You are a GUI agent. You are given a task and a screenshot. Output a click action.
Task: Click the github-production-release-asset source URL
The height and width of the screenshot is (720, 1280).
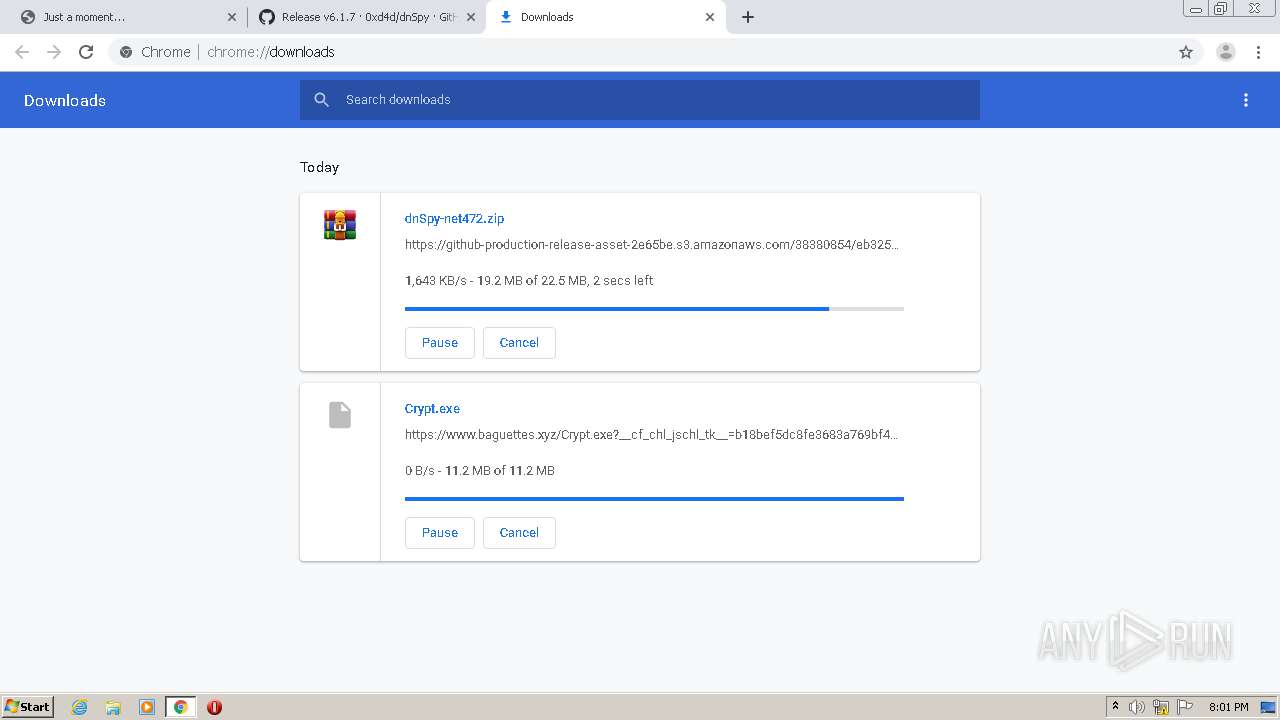point(652,244)
